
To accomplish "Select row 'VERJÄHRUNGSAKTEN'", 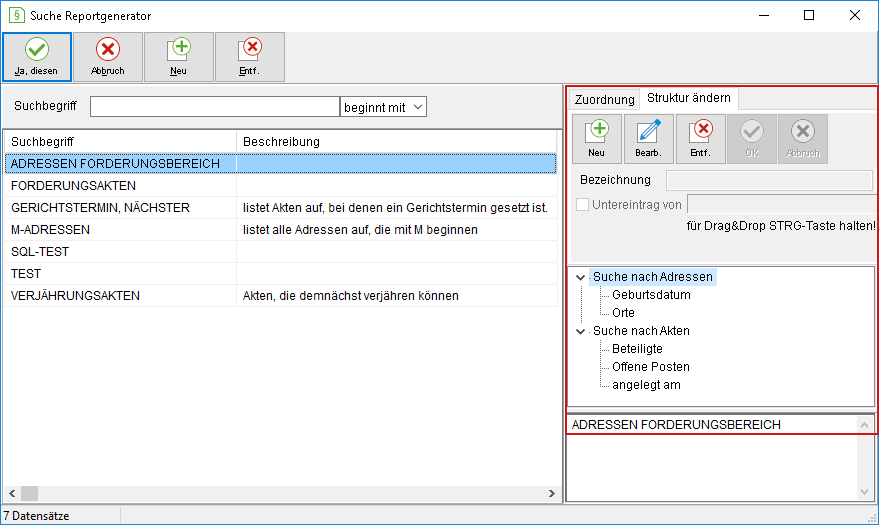I will pyautogui.click(x=281, y=296).
